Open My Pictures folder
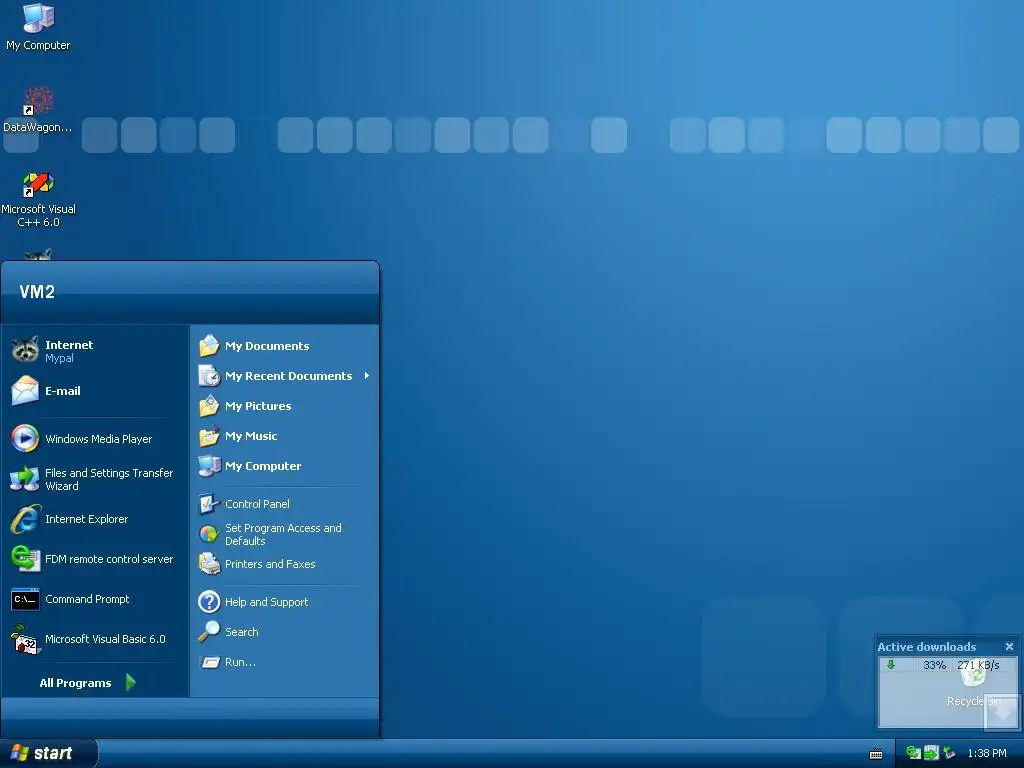This screenshot has width=1024, height=768. tap(285, 406)
